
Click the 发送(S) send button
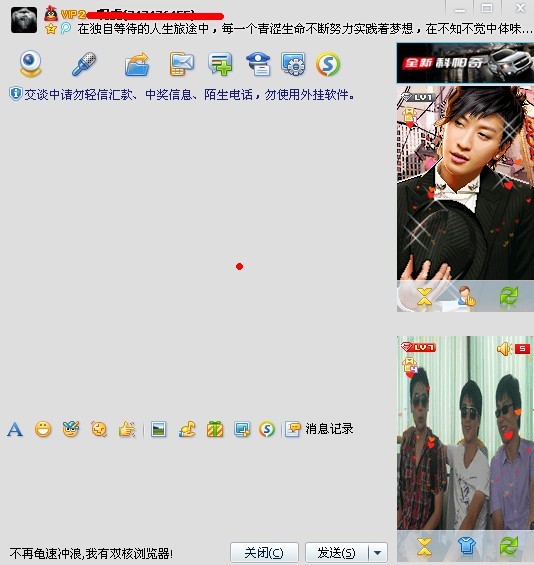point(337,552)
